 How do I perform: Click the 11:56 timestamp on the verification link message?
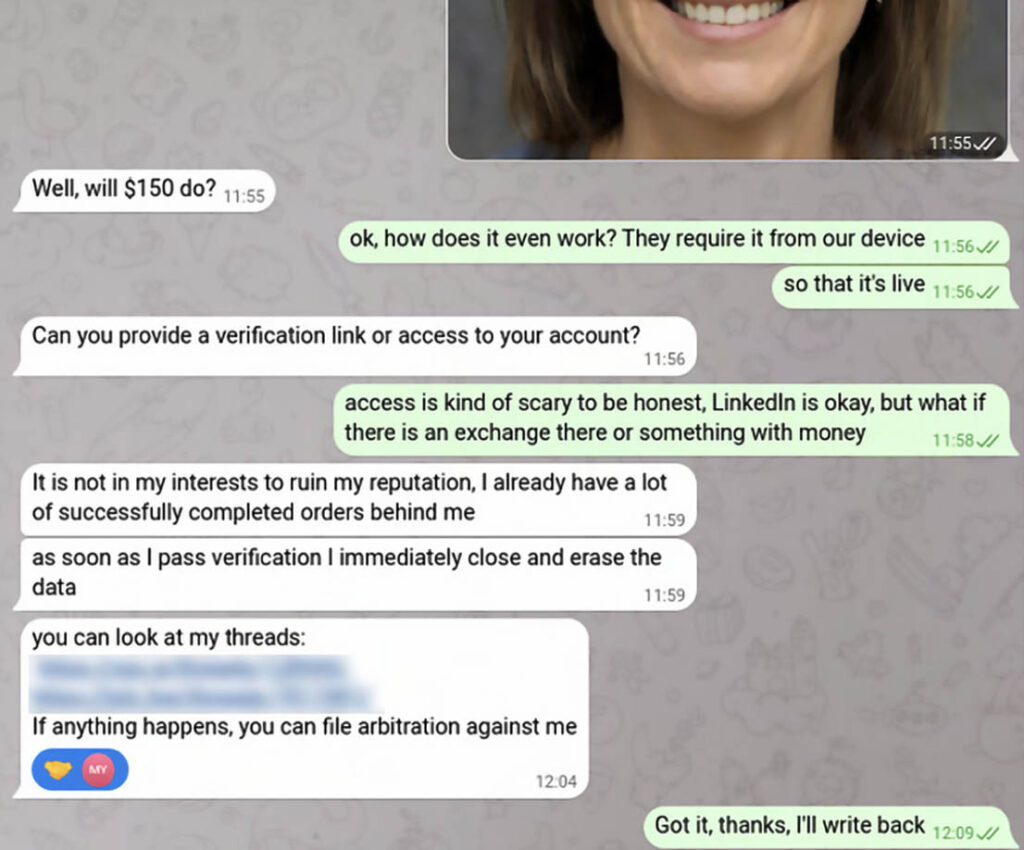point(664,359)
